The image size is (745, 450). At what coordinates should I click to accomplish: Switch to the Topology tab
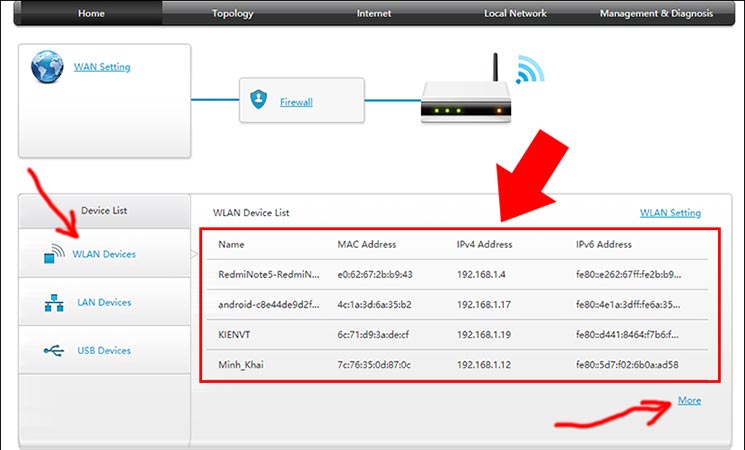click(x=232, y=13)
